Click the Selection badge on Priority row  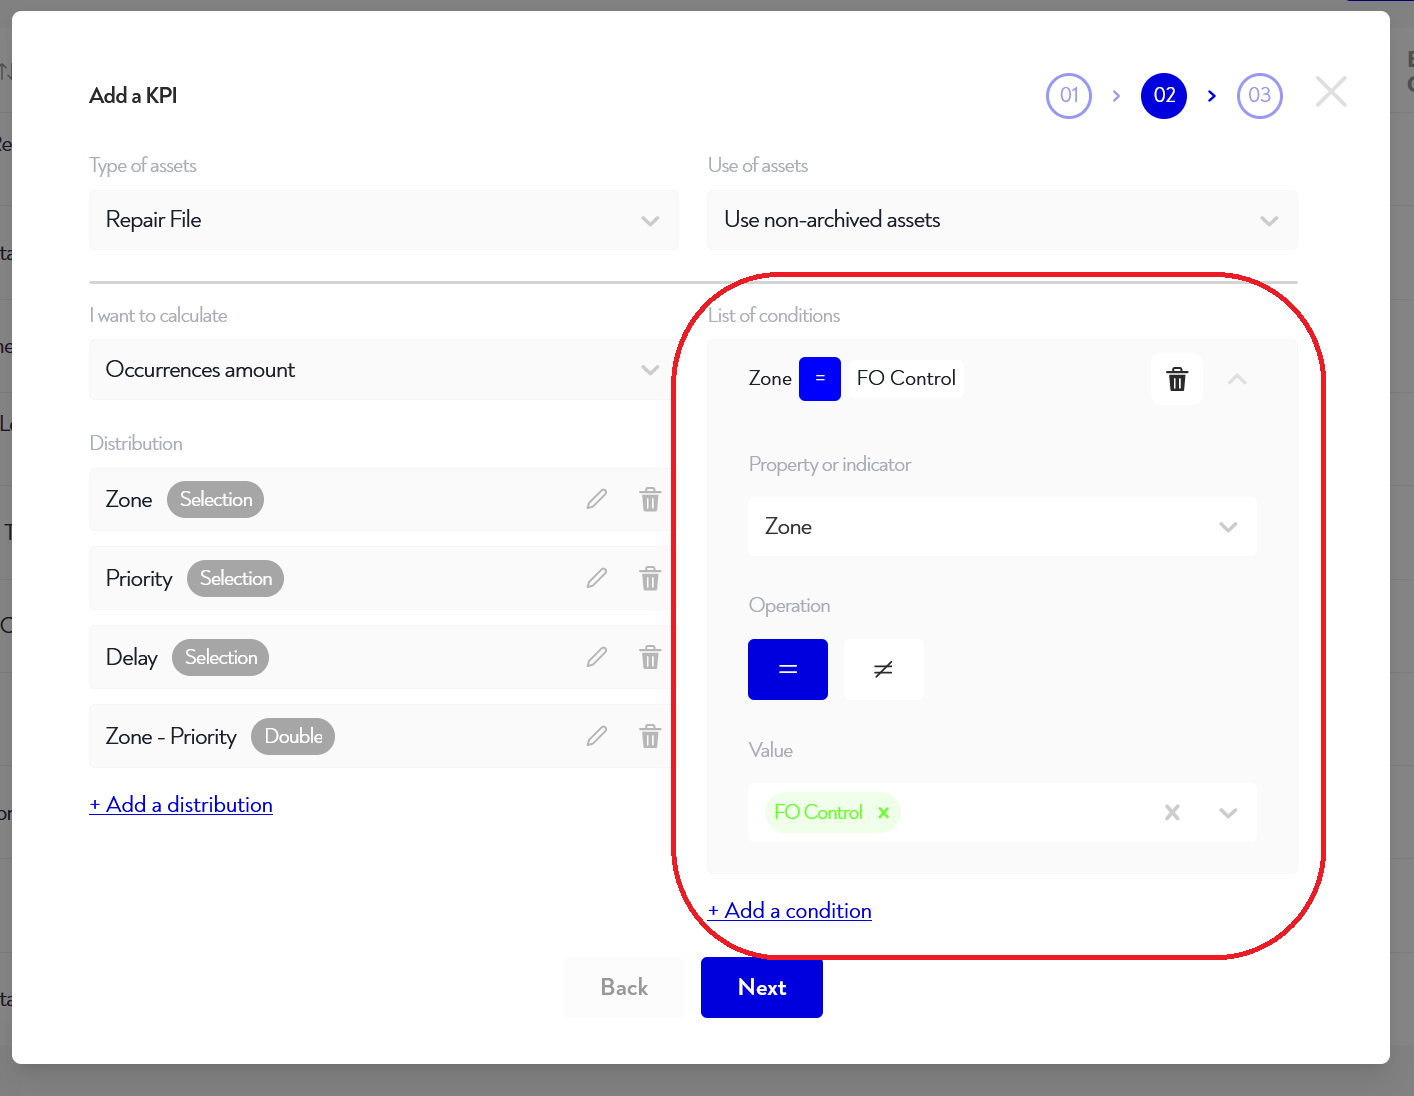235,578
